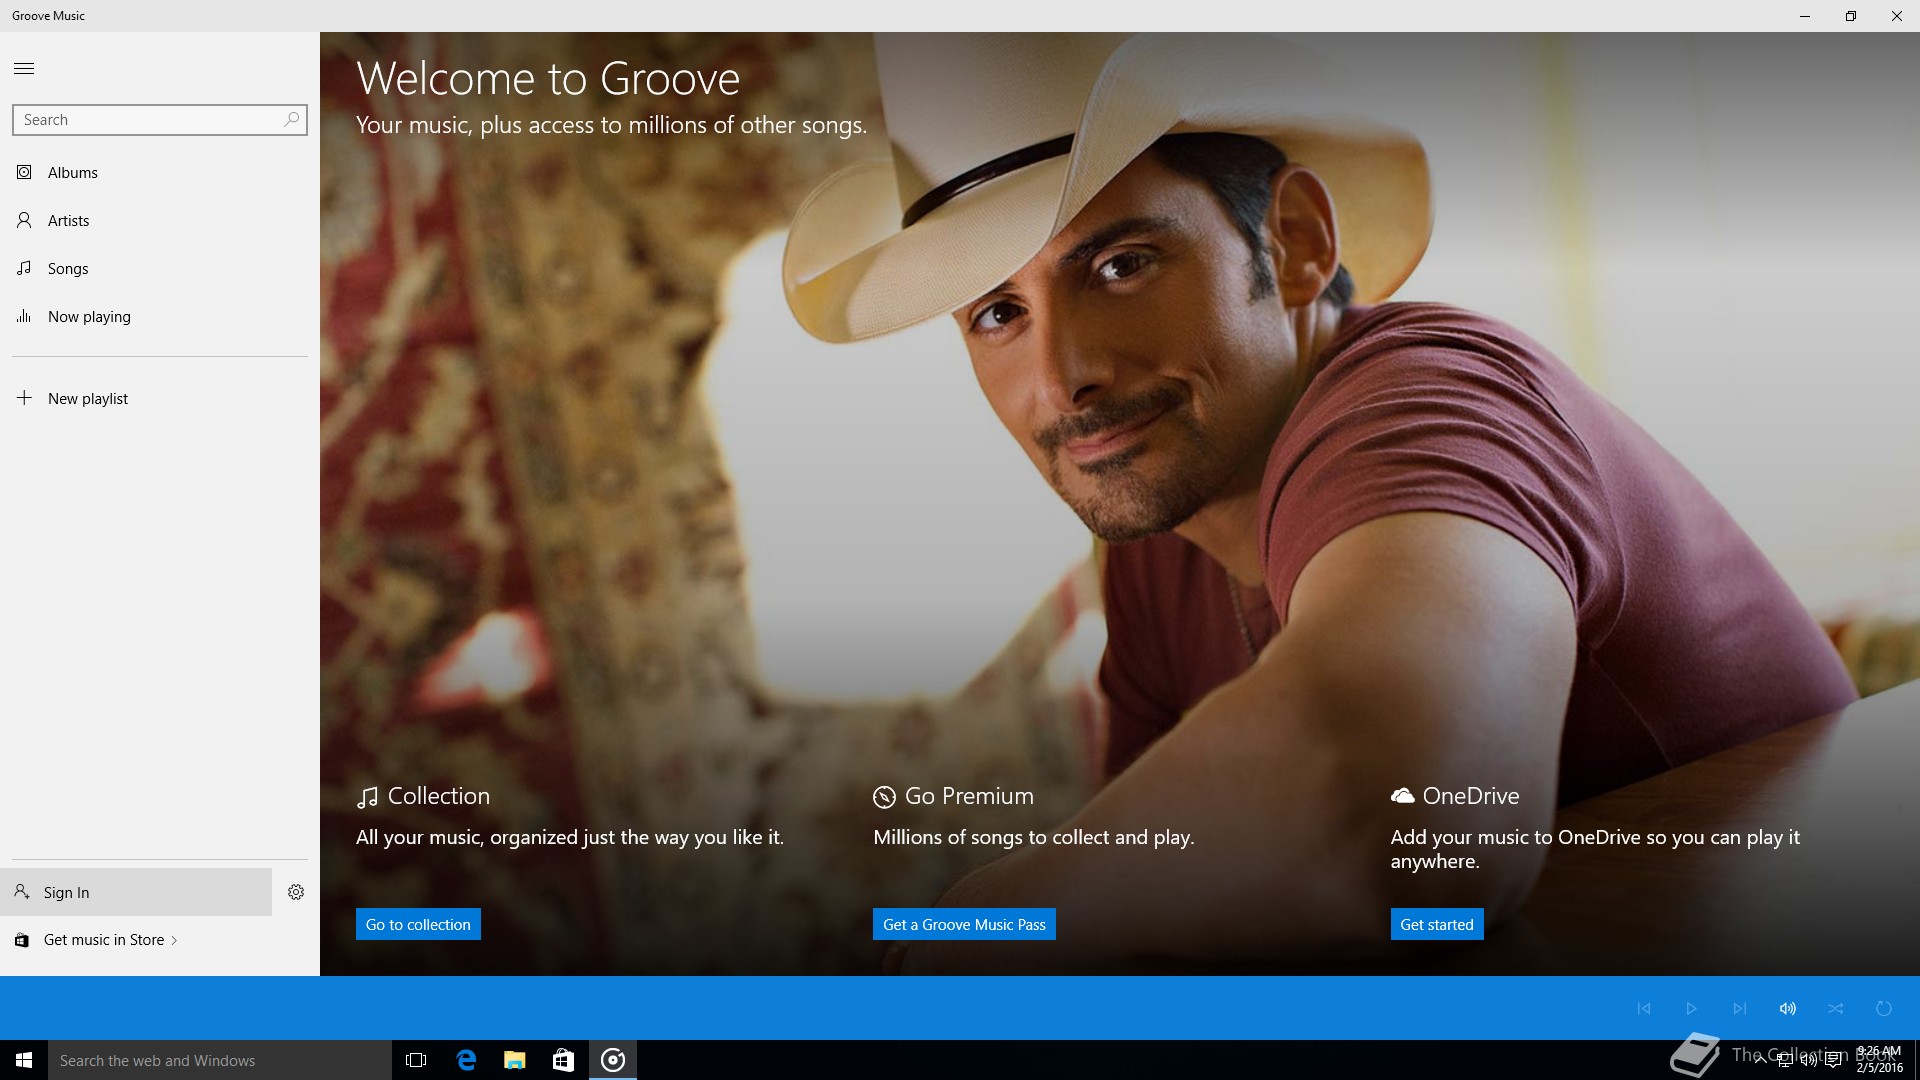Open Task View on the taskbar

pos(416,1060)
